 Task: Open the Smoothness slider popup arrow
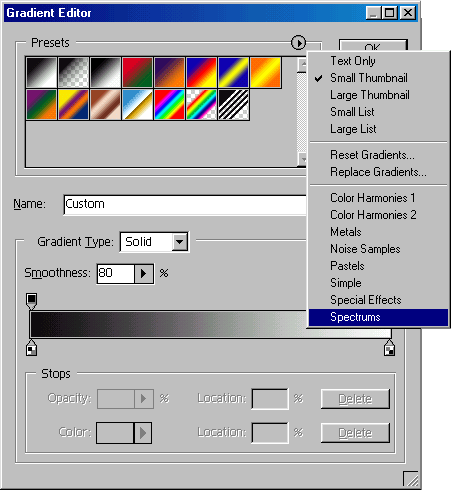pos(144,274)
